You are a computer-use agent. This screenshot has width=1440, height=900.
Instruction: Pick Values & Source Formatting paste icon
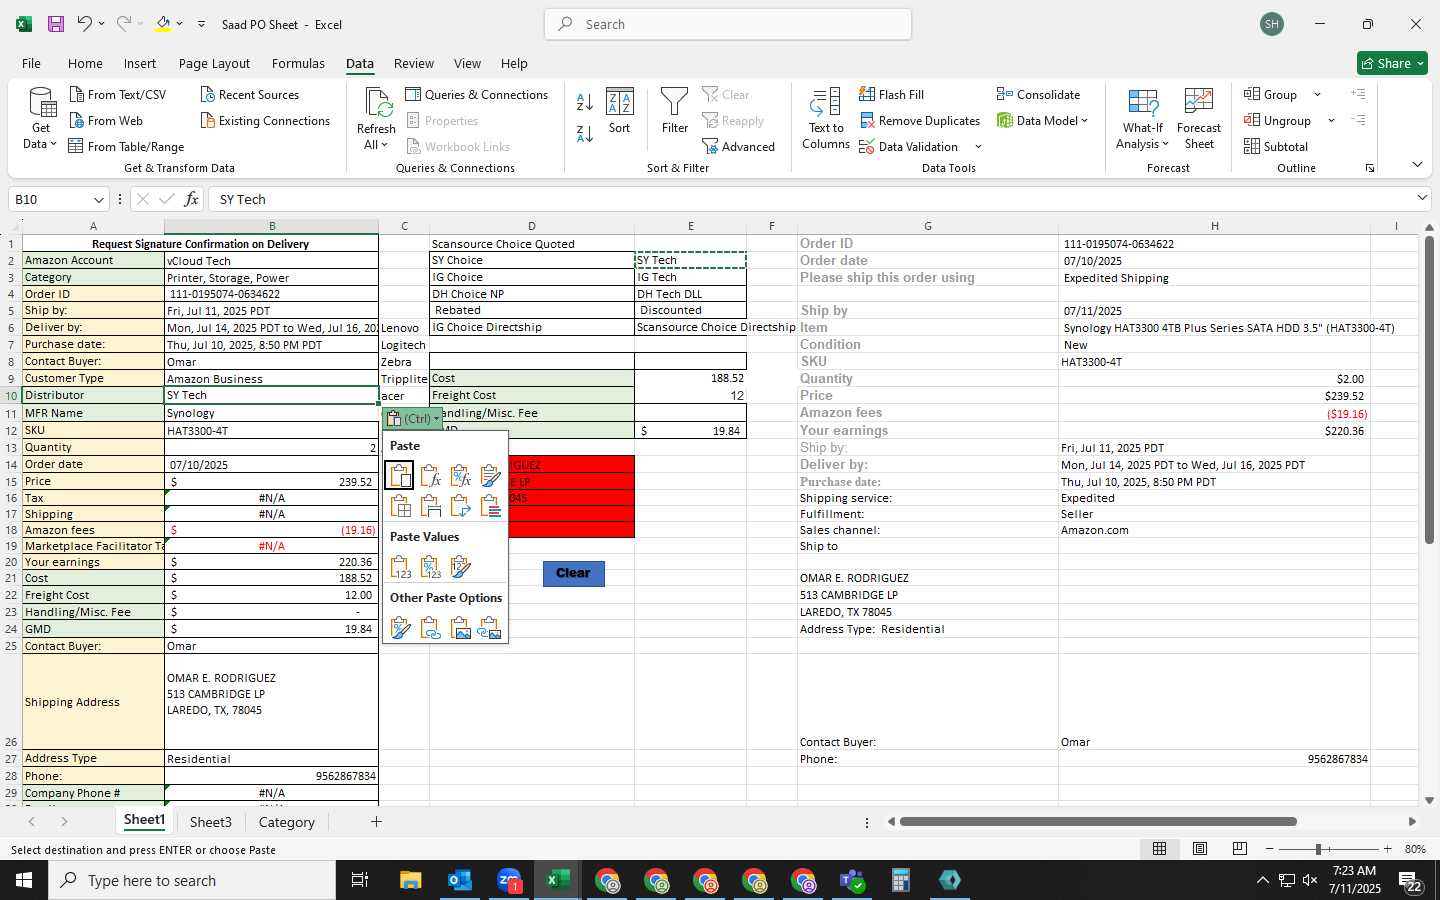click(x=460, y=567)
